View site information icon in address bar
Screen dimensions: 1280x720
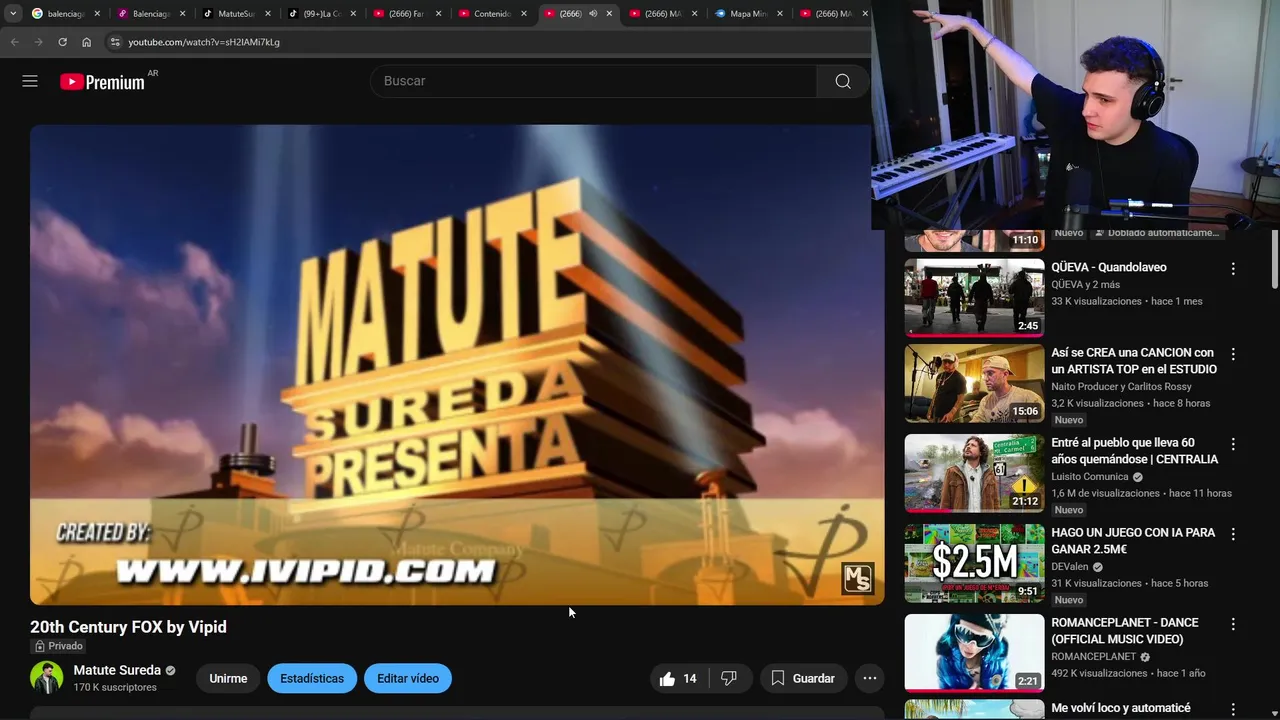coord(115,42)
